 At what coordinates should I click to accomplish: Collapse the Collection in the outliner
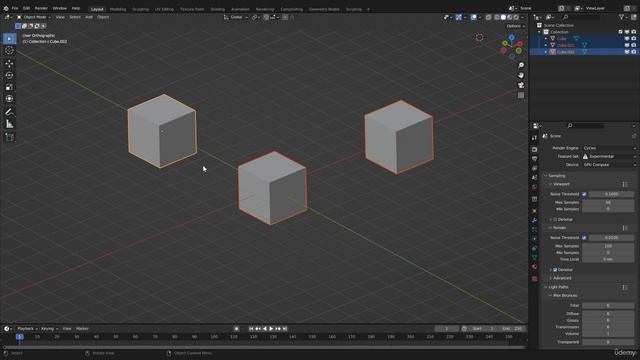pos(539,32)
